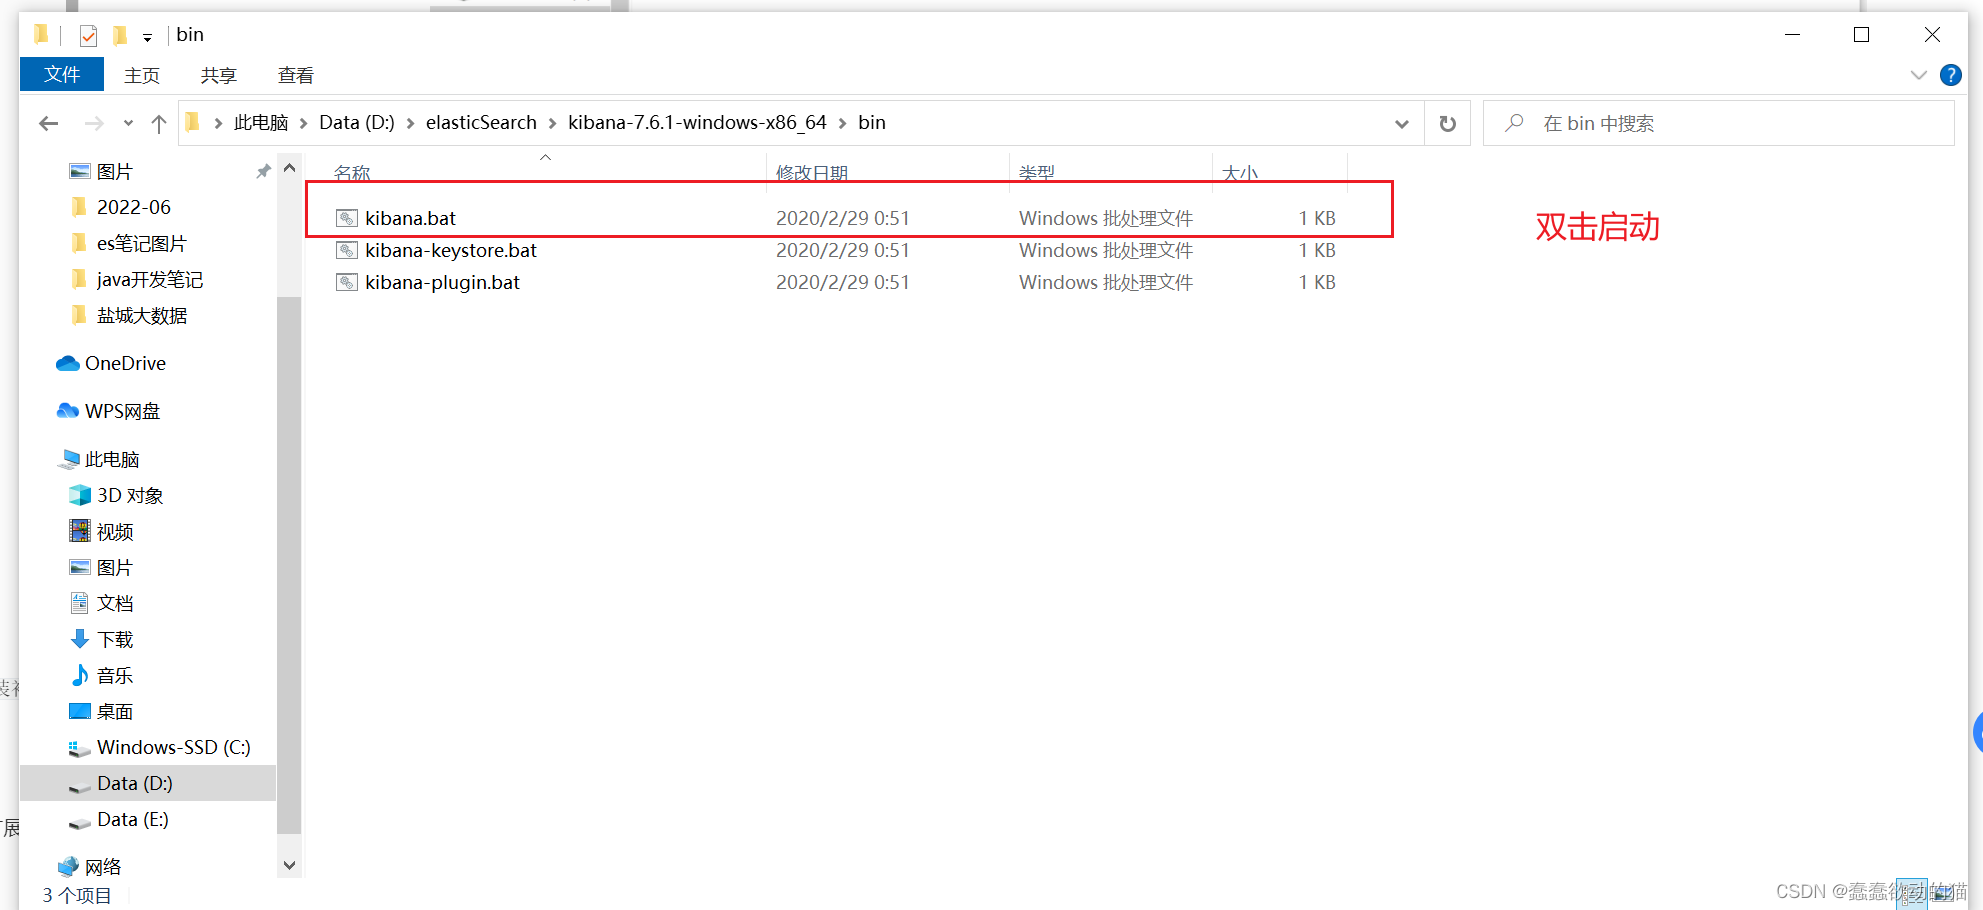The height and width of the screenshot is (910, 1983).
Task: Click the quick access toolbar dropdown arrow
Action: (147, 38)
